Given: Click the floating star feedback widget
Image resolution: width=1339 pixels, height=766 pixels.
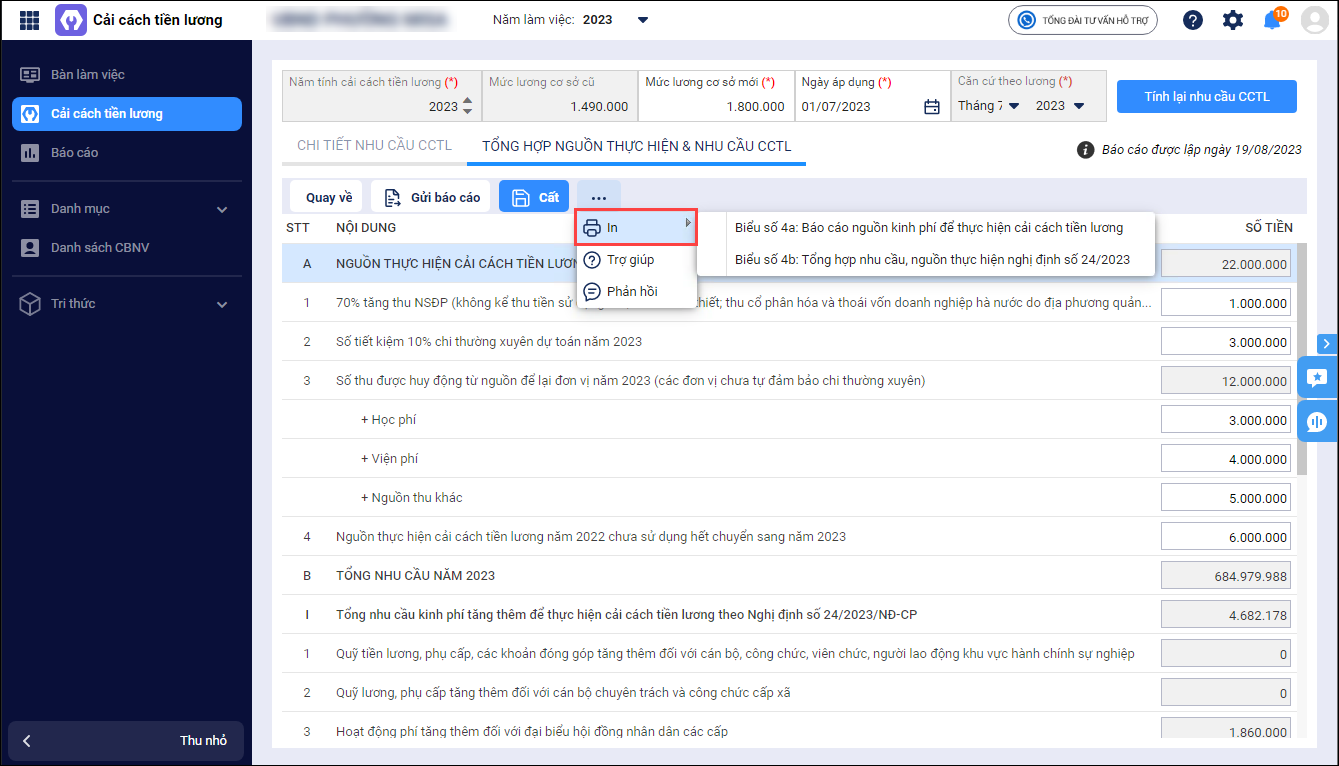Looking at the screenshot, I should (1317, 377).
